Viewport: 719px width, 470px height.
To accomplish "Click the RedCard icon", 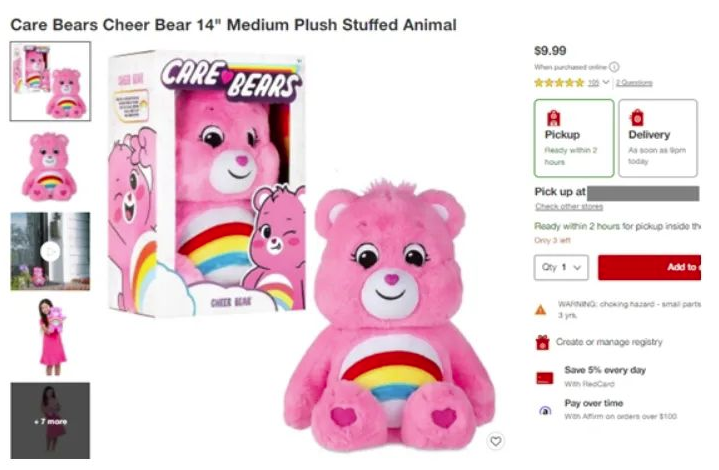I will point(543,377).
